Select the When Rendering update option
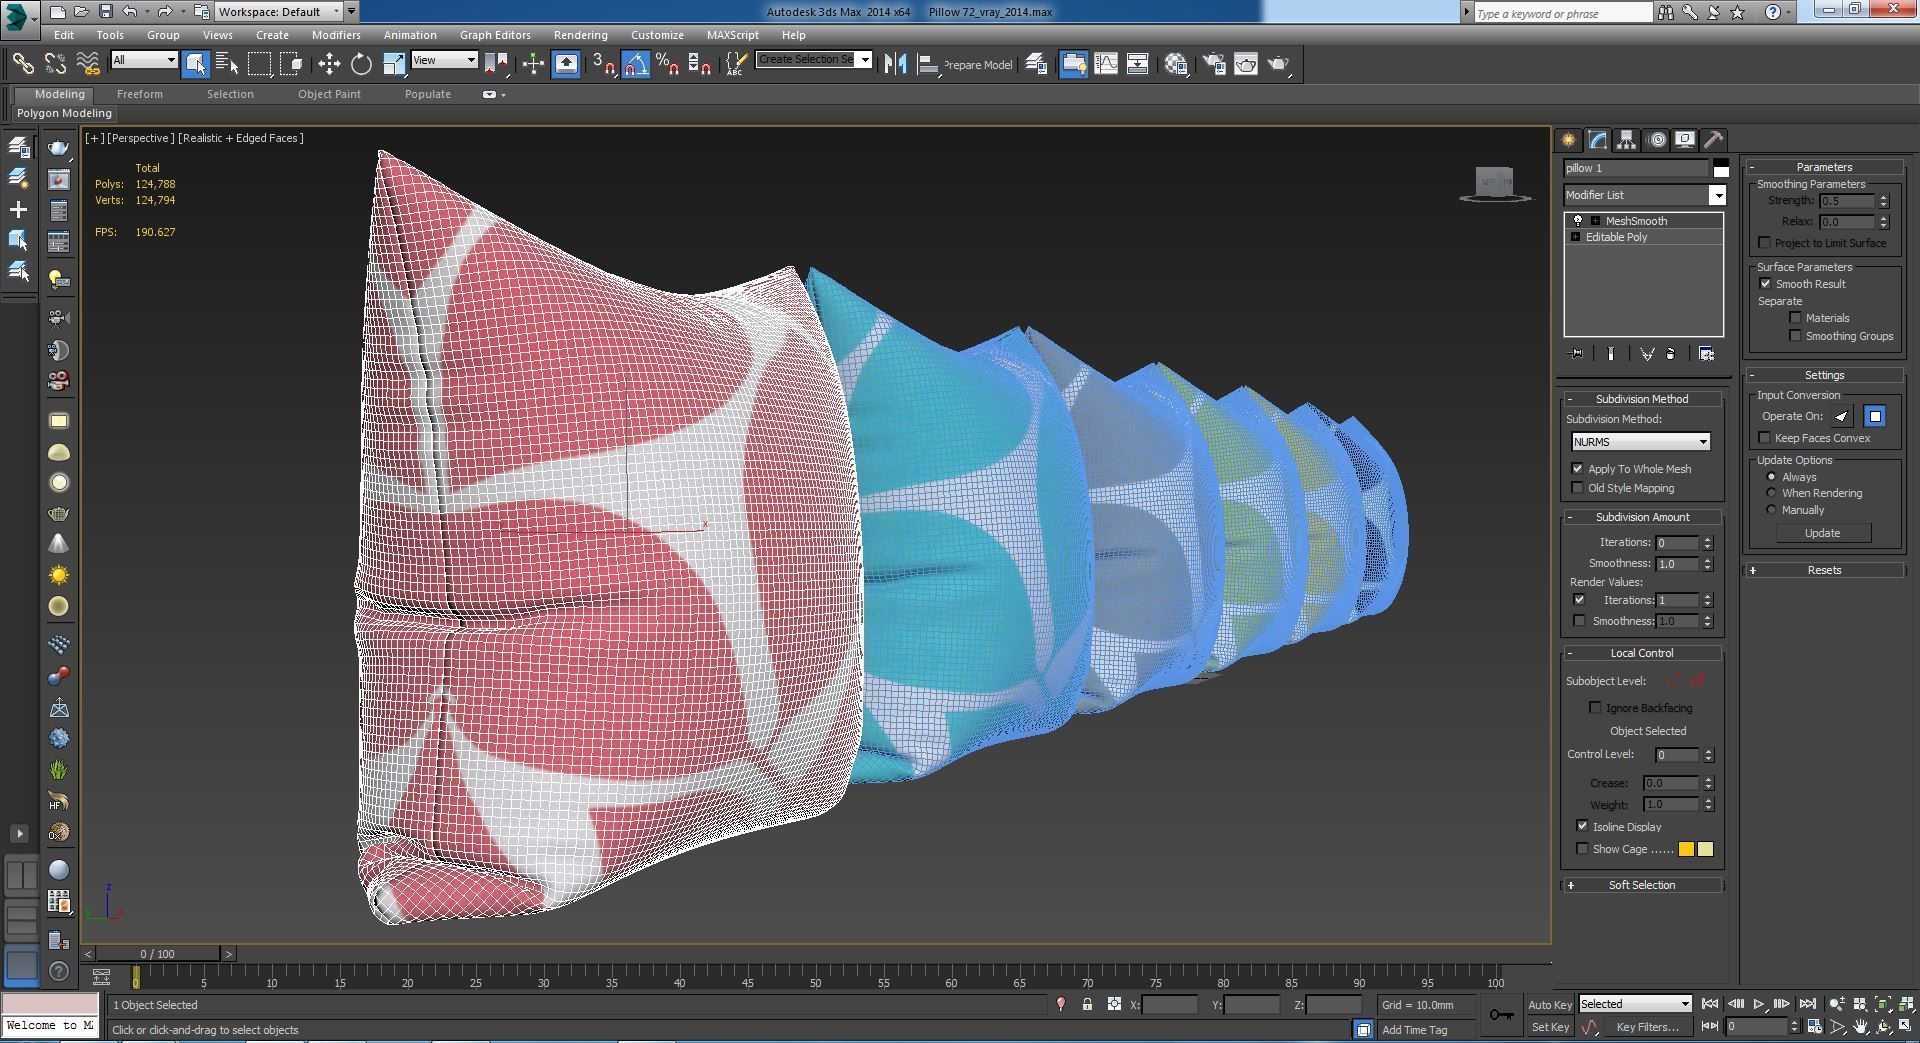The height and width of the screenshot is (1043, 1920). (x=1771, y=493)
